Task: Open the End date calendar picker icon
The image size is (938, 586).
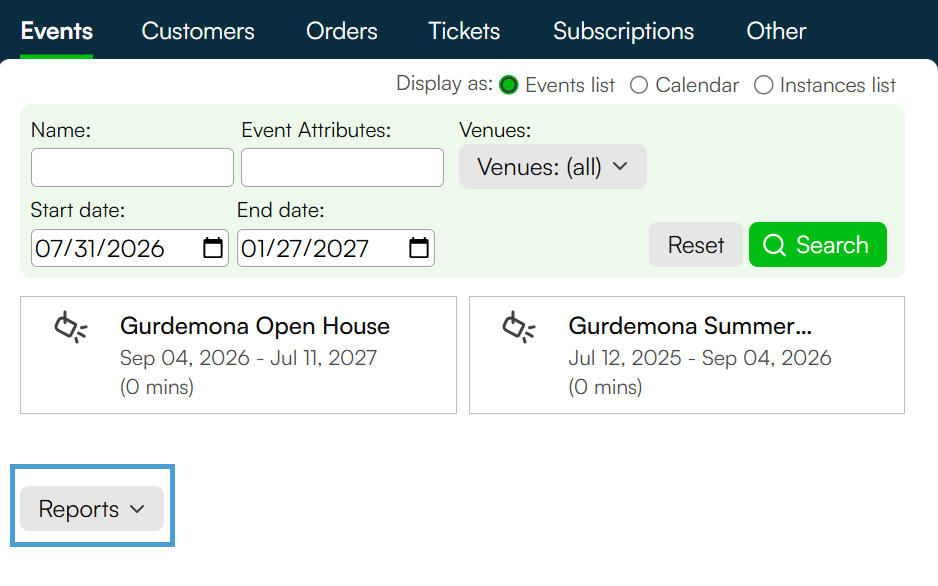Action: tap(419, 248)
